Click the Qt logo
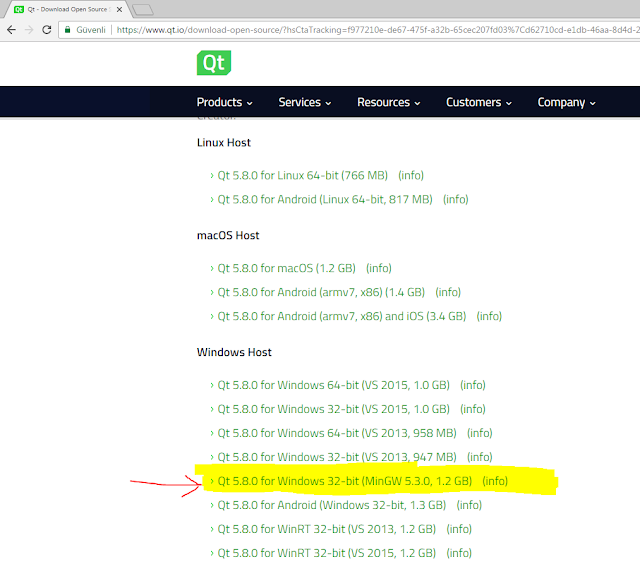640x569 pixels. pyautogui.click(x=214, y=63)
